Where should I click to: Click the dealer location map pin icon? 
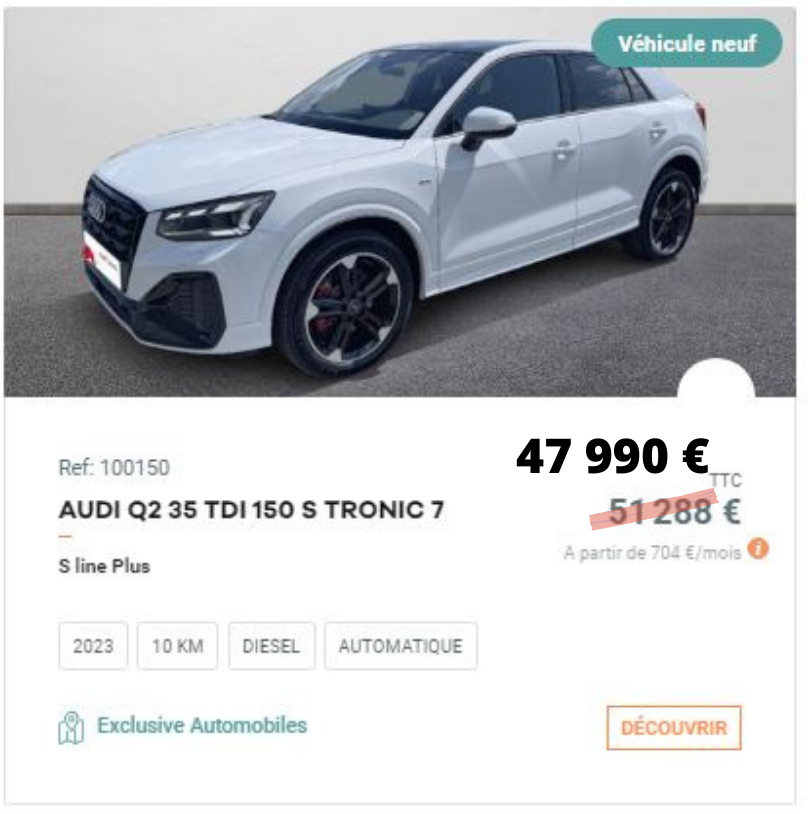pos(71,727)
